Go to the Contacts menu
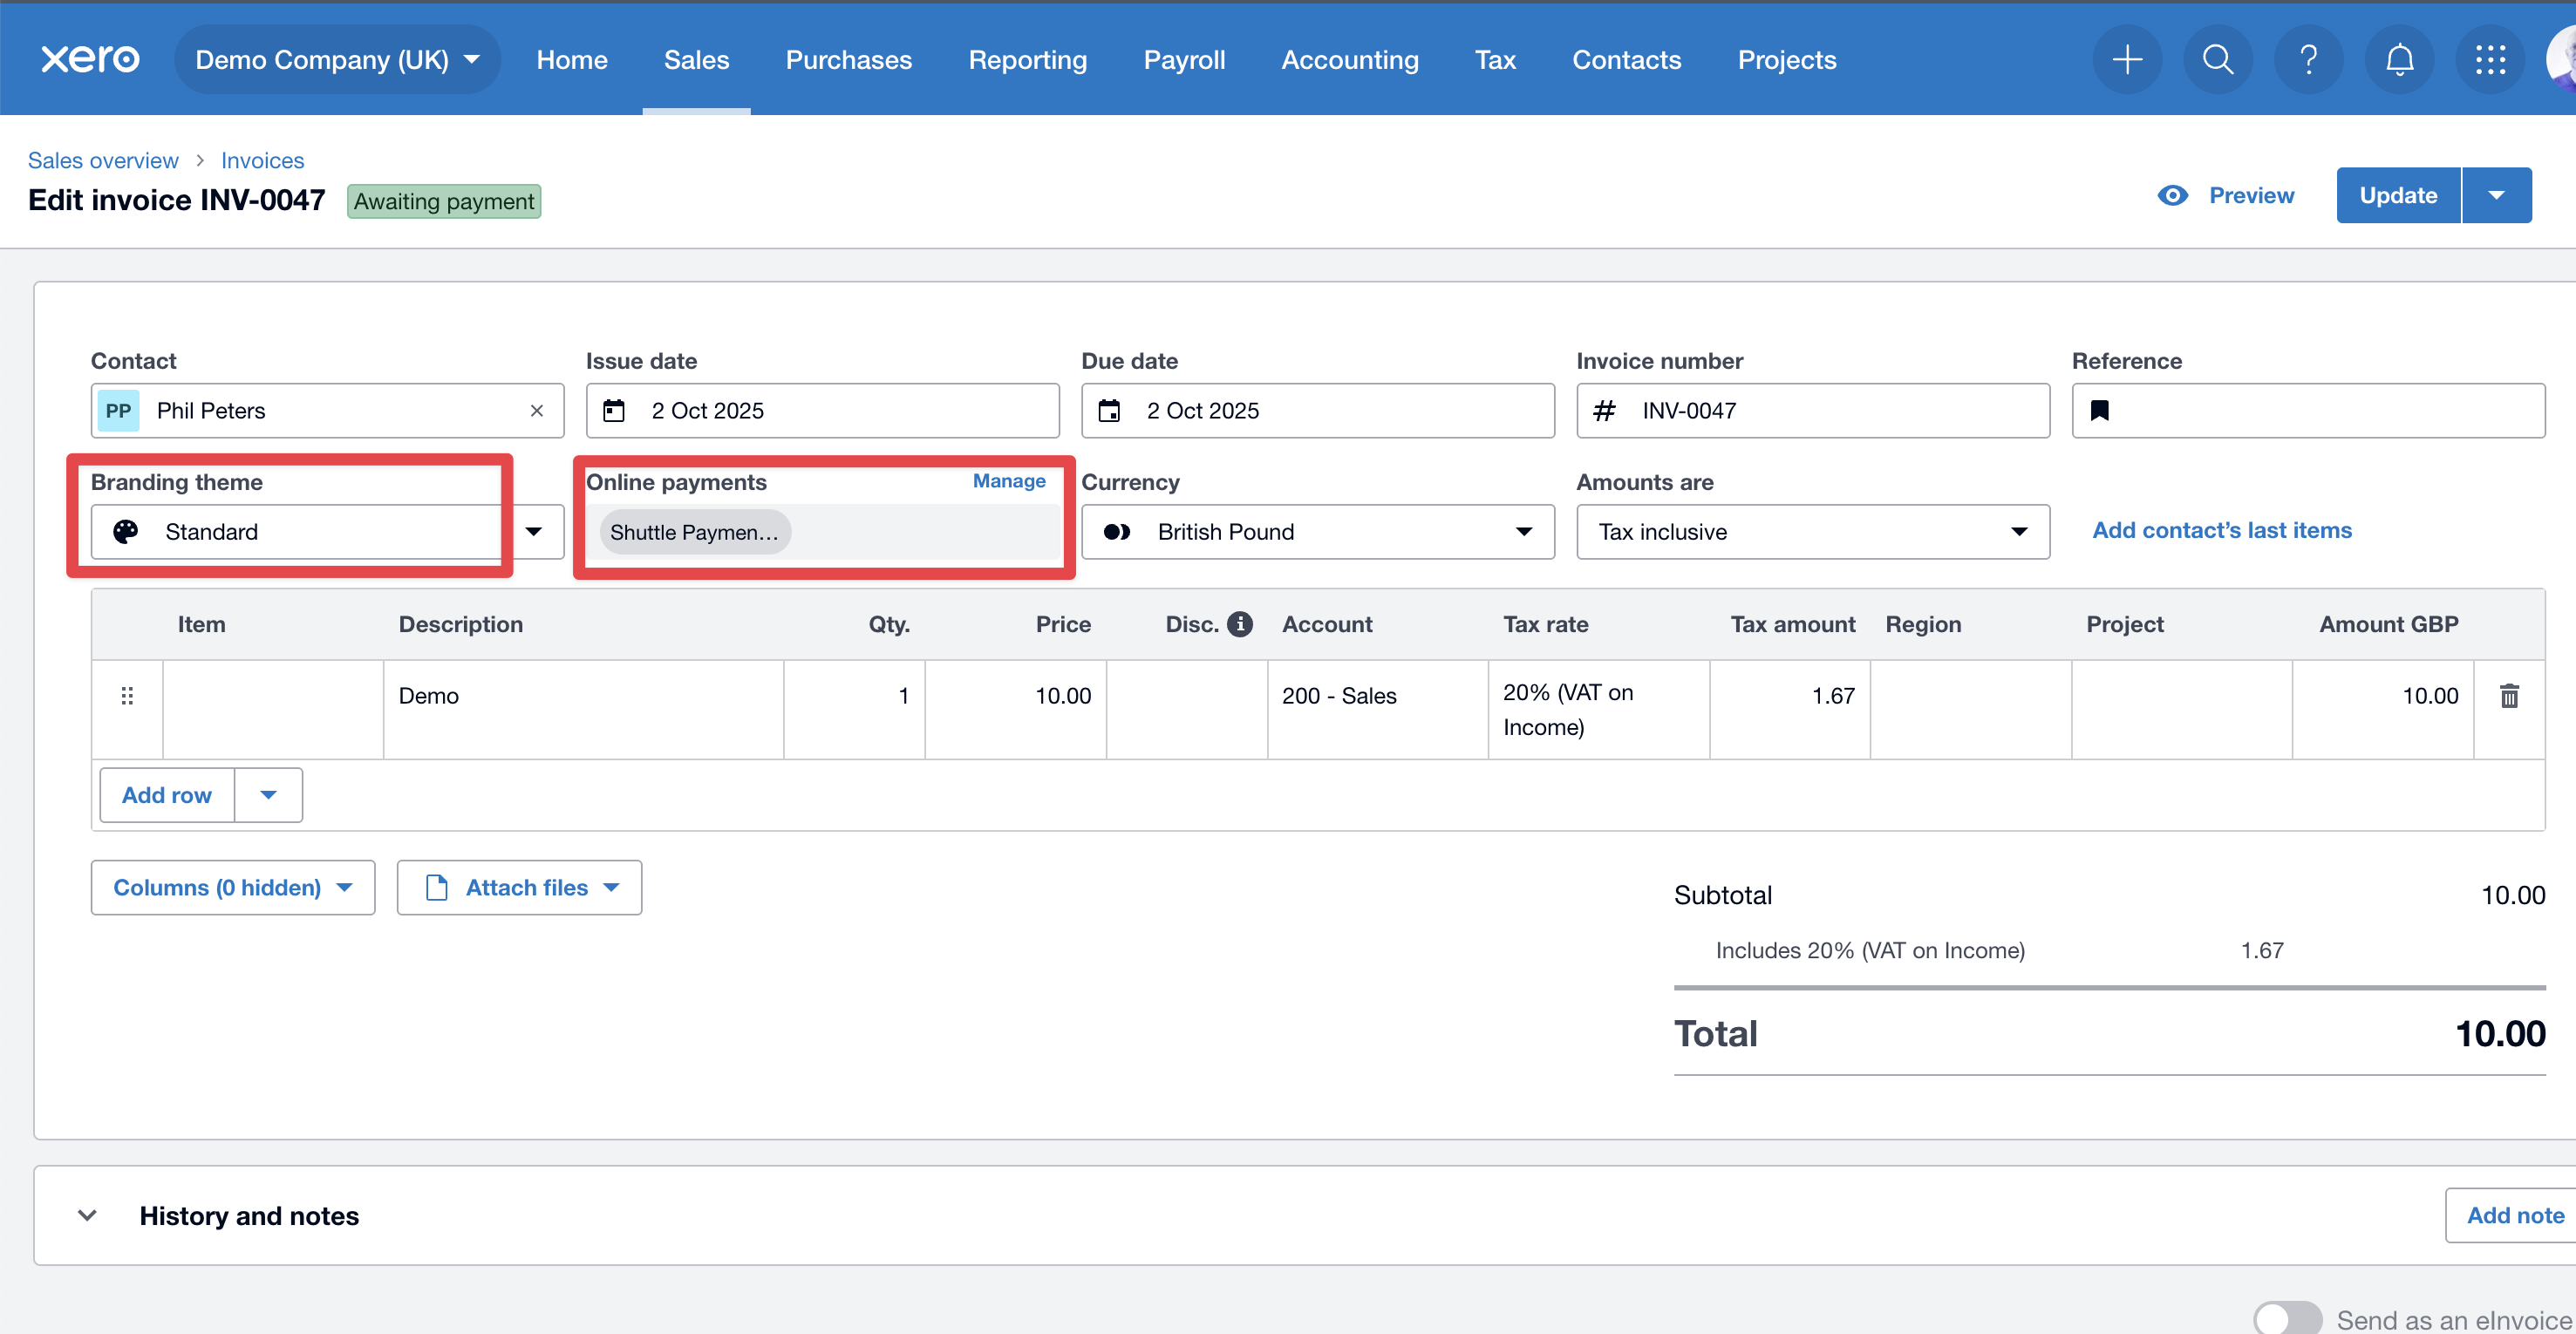The image size is (2576, 1334). coord(1626,60)
